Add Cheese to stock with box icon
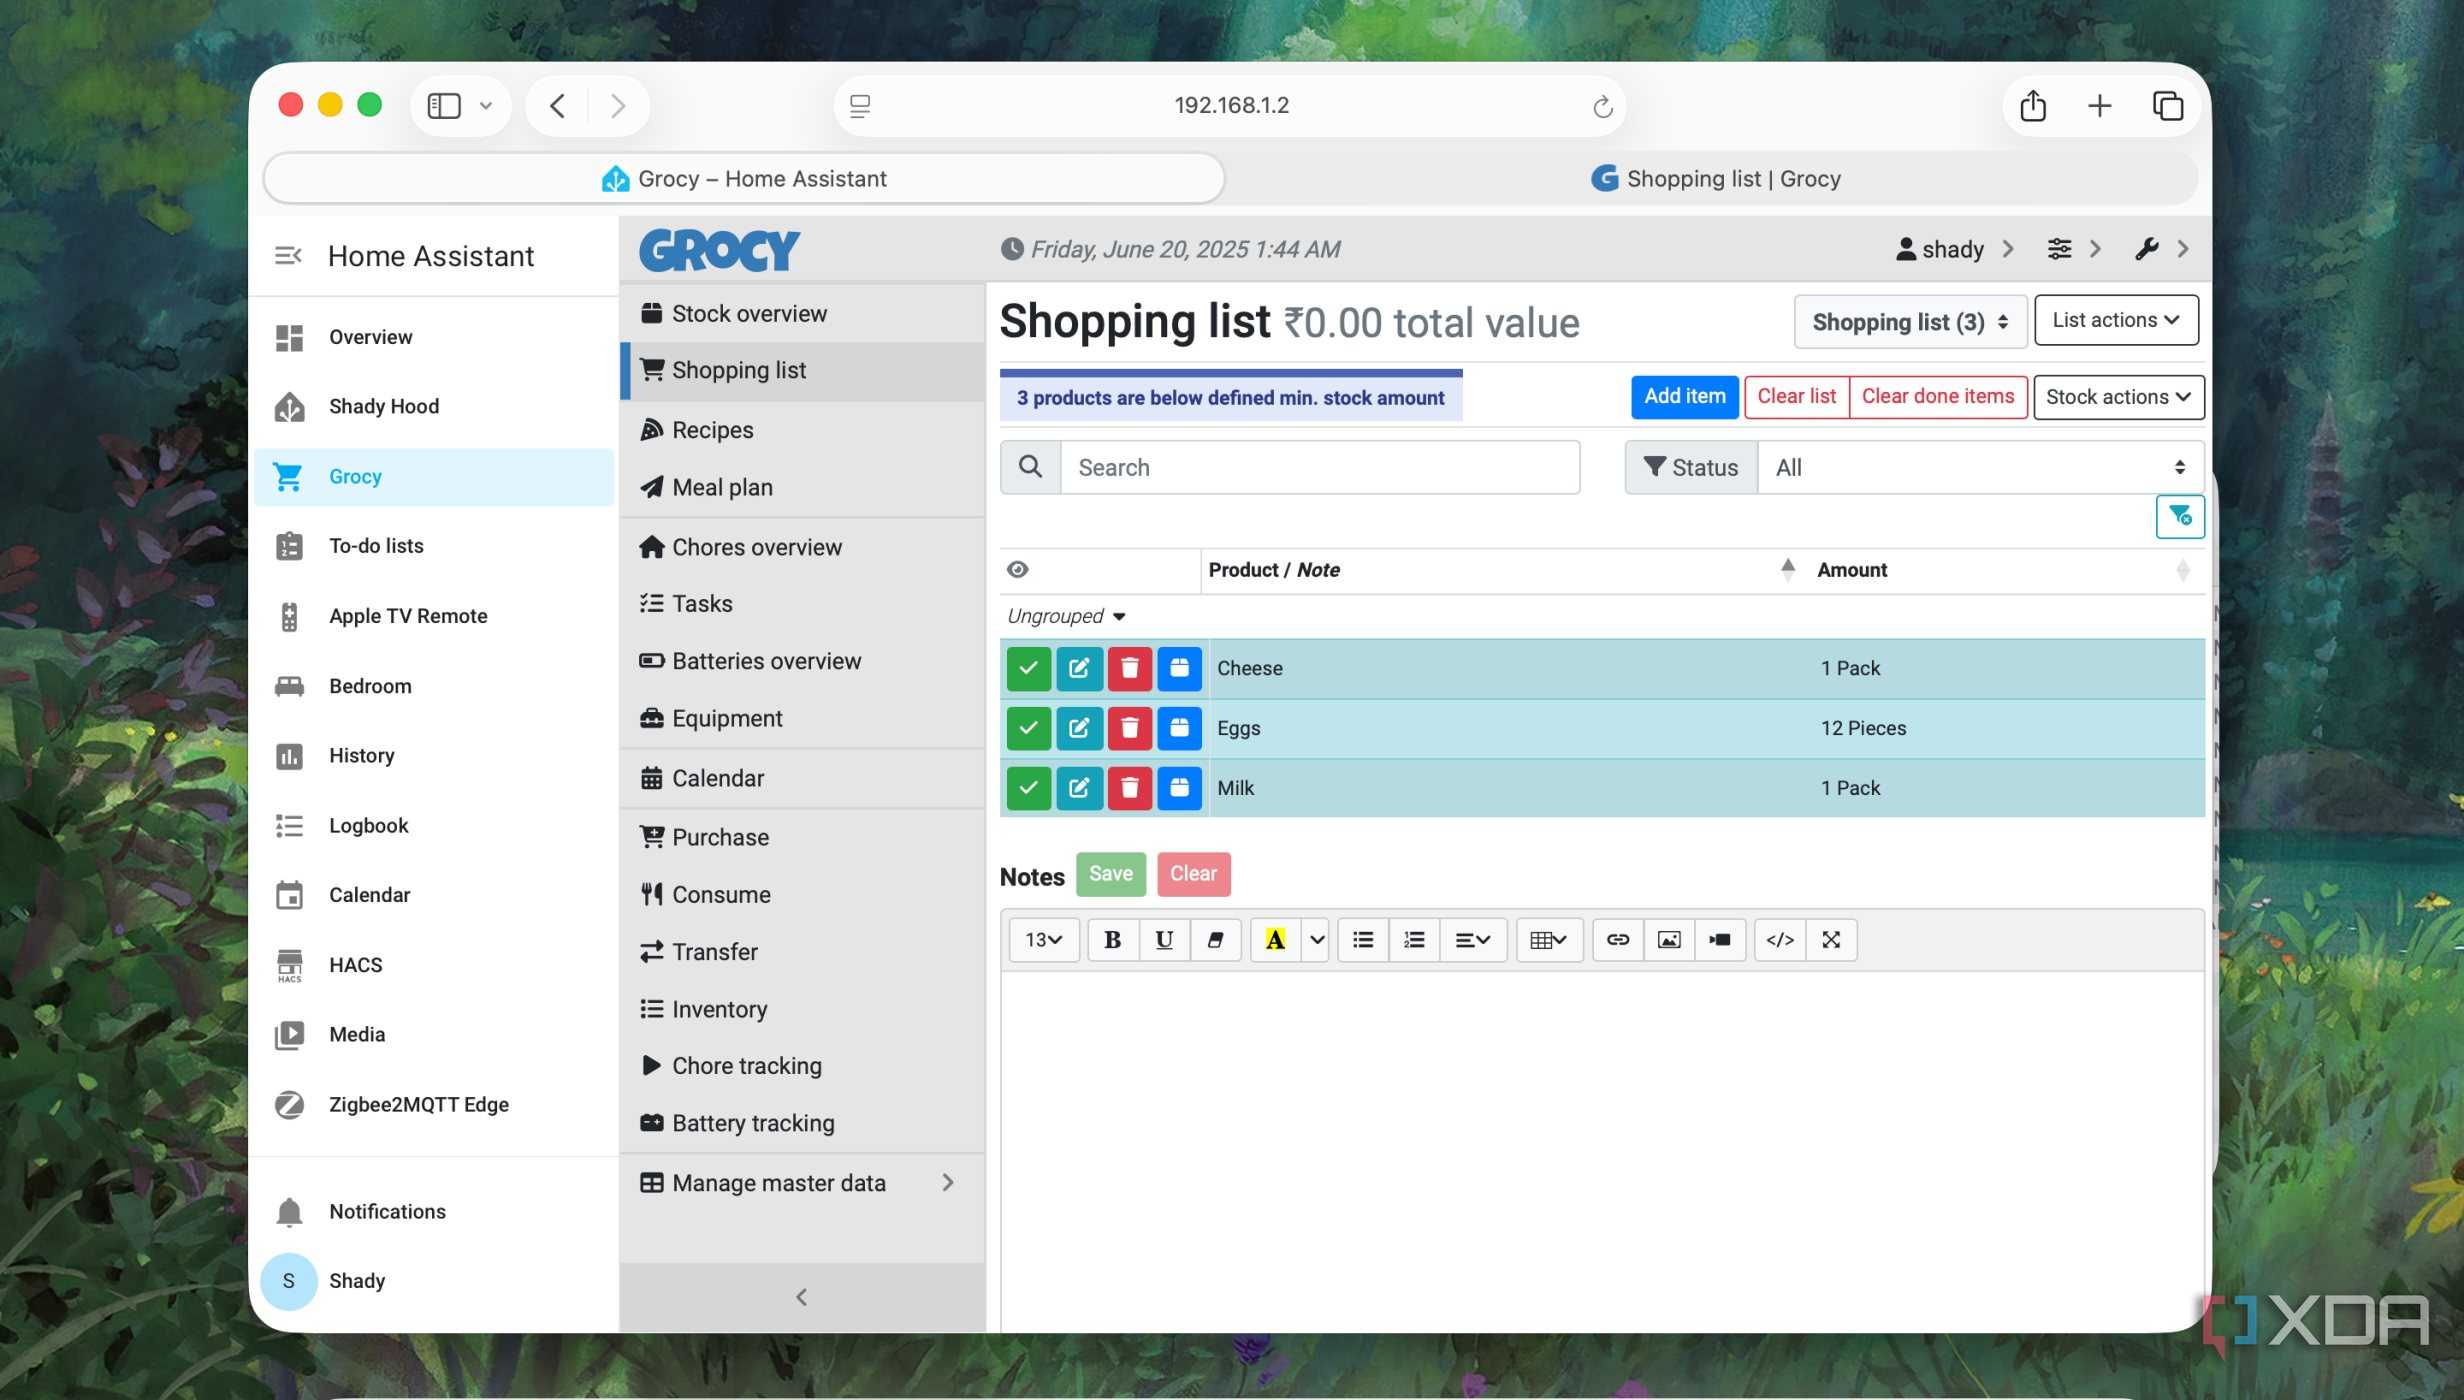Image resolution: width=2464 pixels, height=1400 pixels. [x=1179, y=668]
